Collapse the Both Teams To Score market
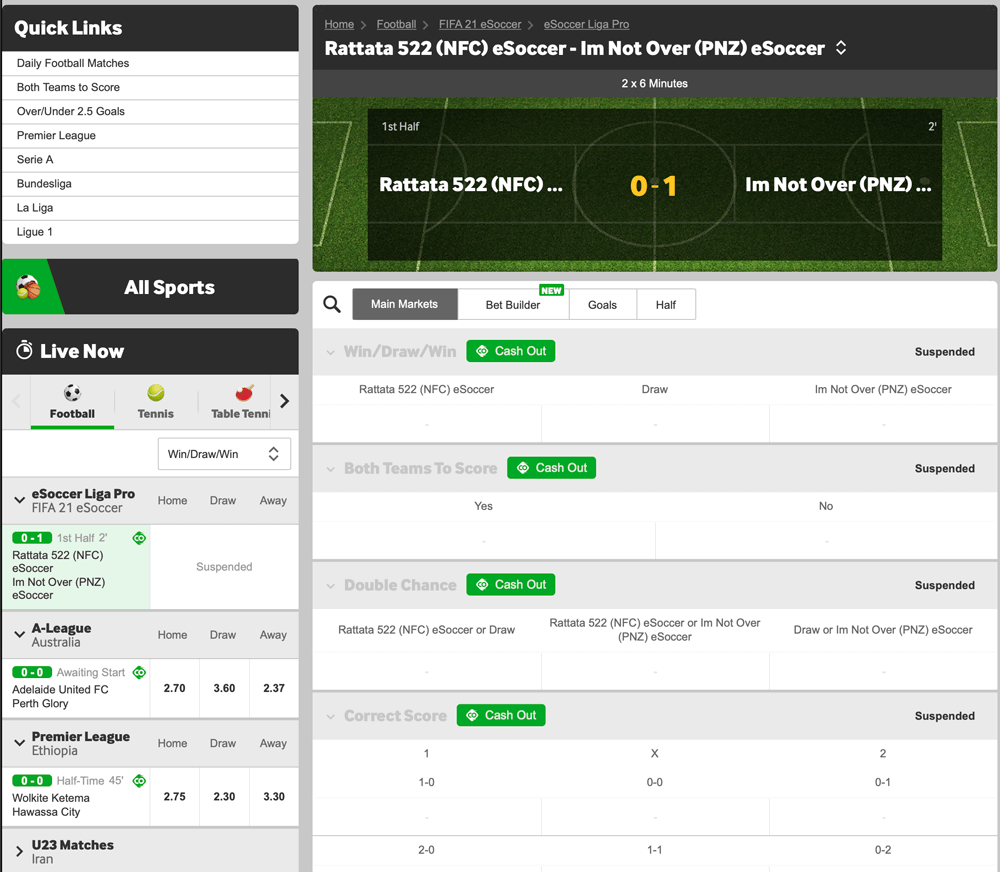 (331, 468)
